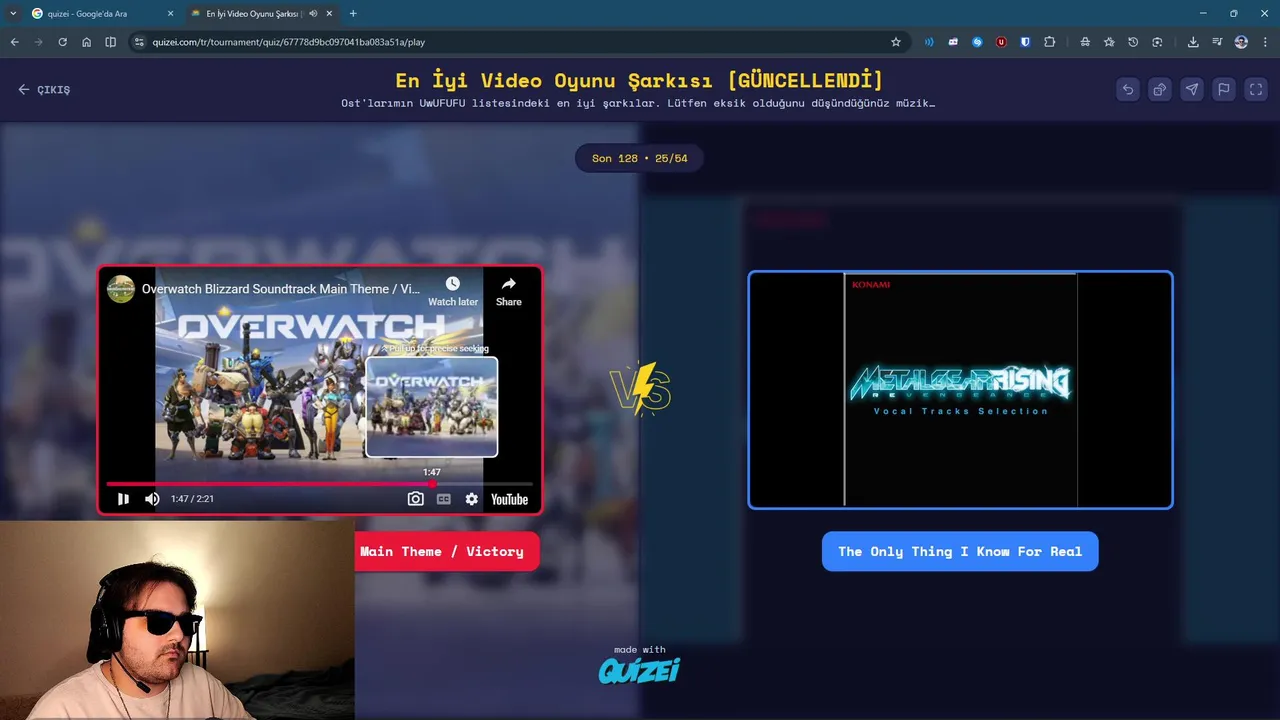Screen dimensions: 1280x720
Task: Pause the Overwatch YouTube video
Action: (123, 499)
